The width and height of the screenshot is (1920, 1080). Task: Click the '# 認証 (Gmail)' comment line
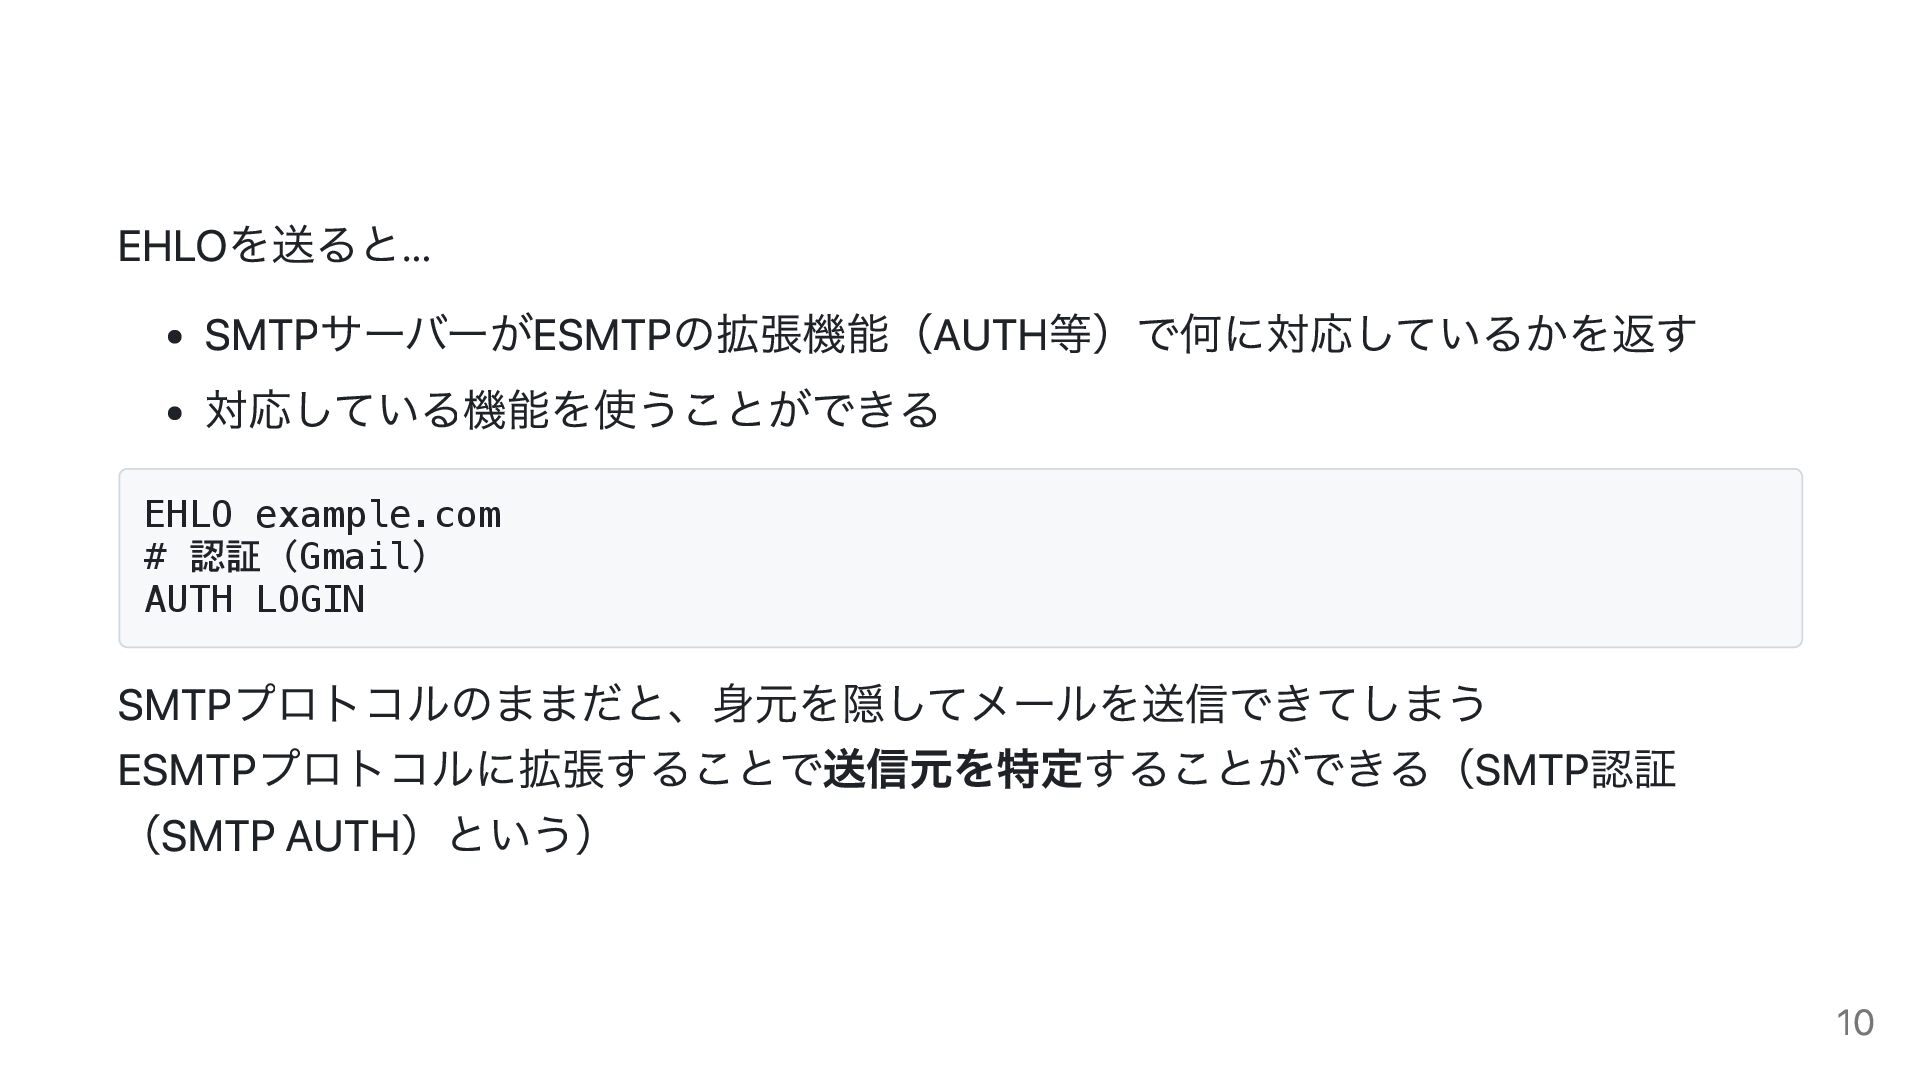(287, 557)
